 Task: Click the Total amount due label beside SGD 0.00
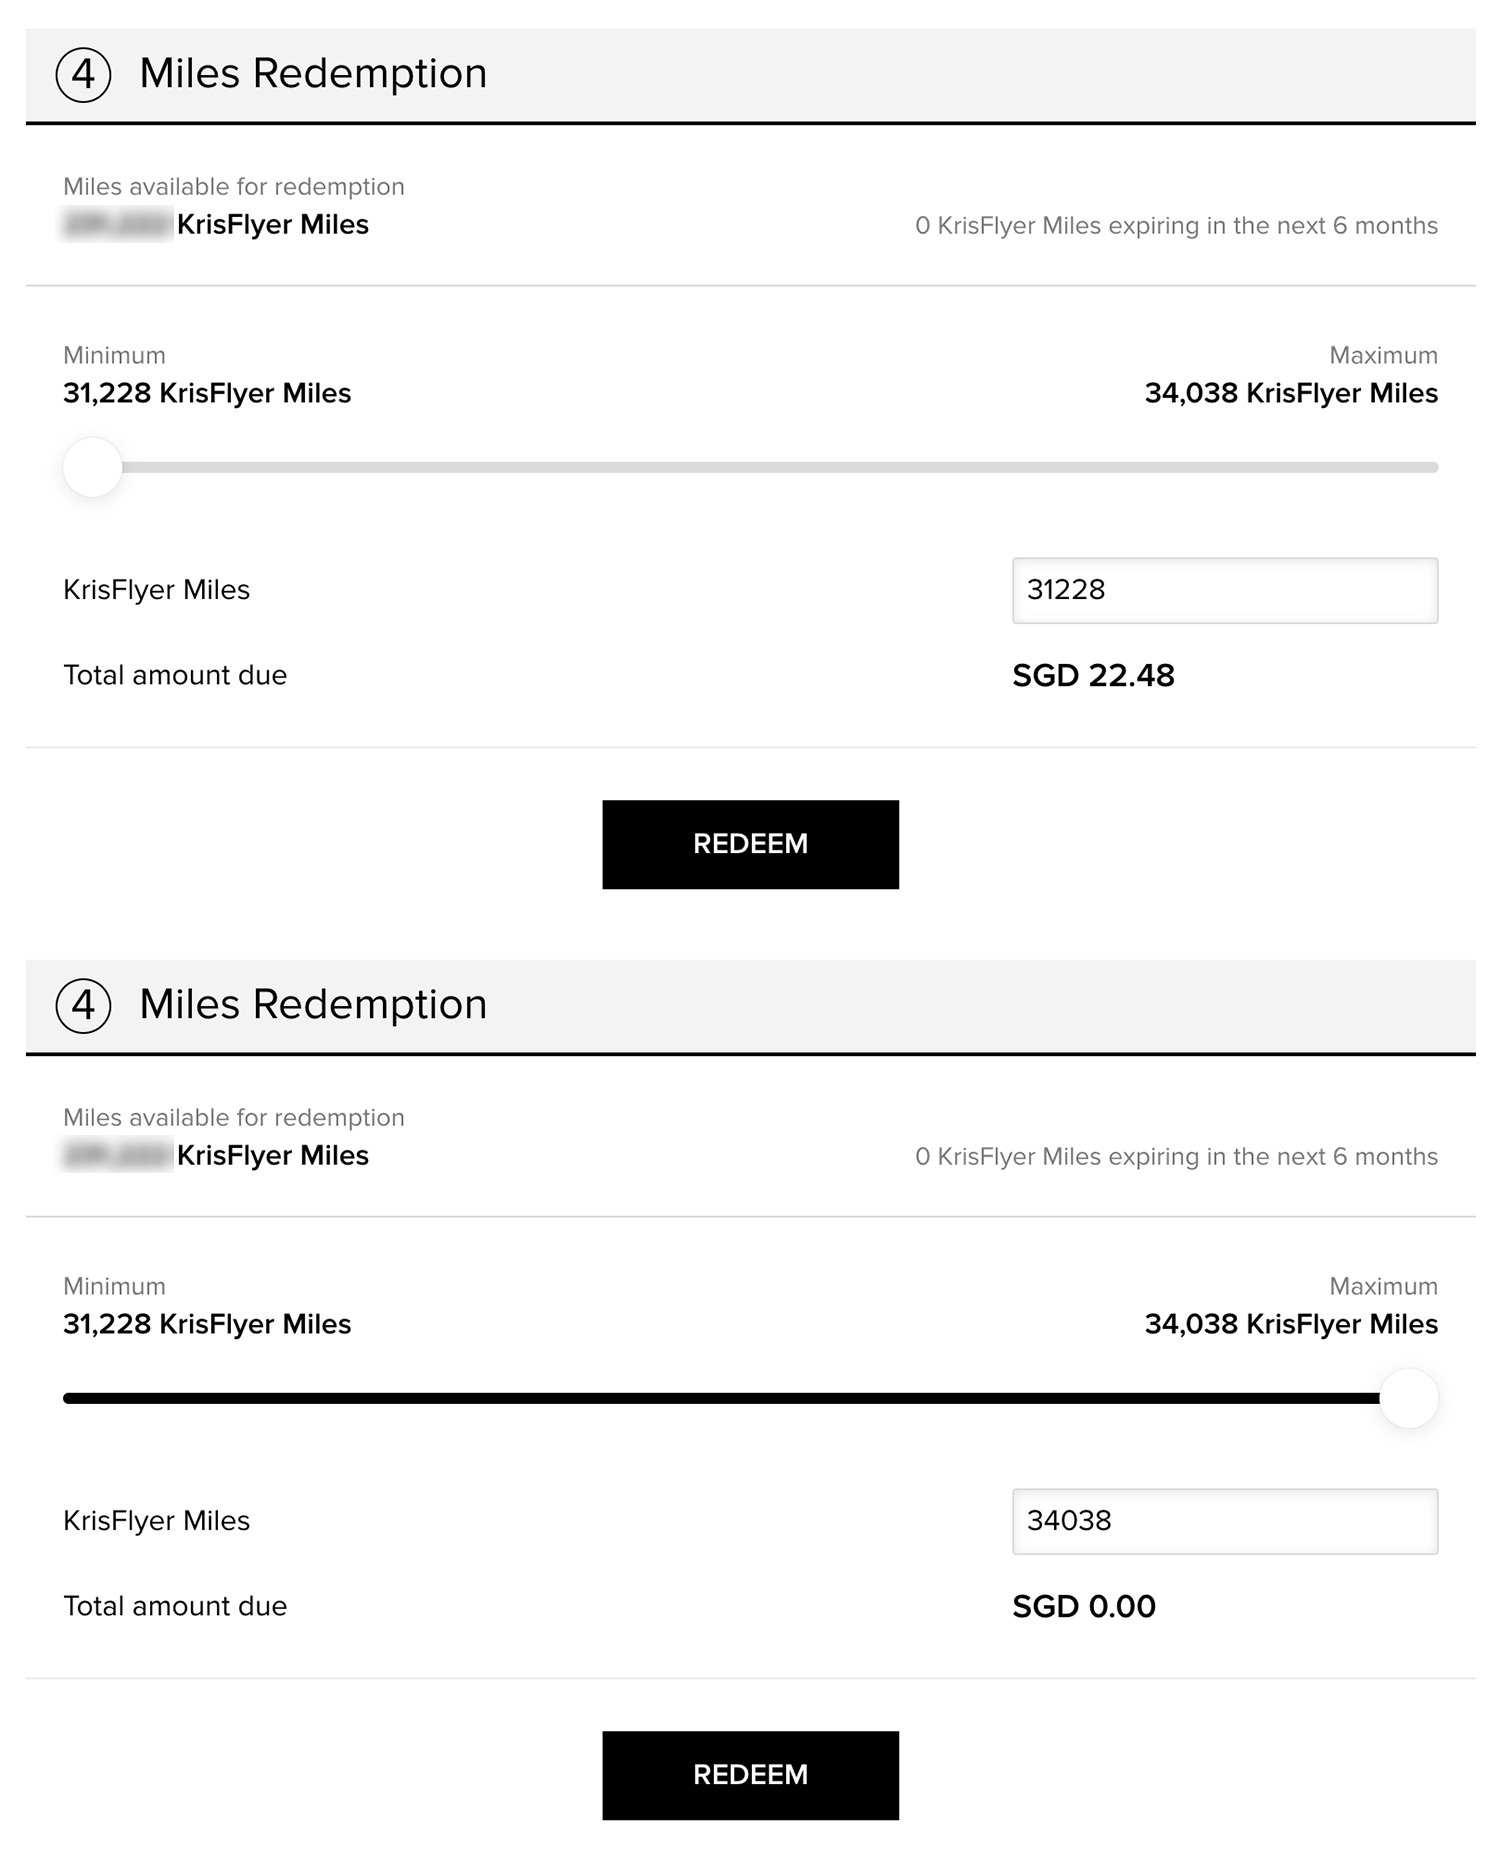[x=175, y=1607]
